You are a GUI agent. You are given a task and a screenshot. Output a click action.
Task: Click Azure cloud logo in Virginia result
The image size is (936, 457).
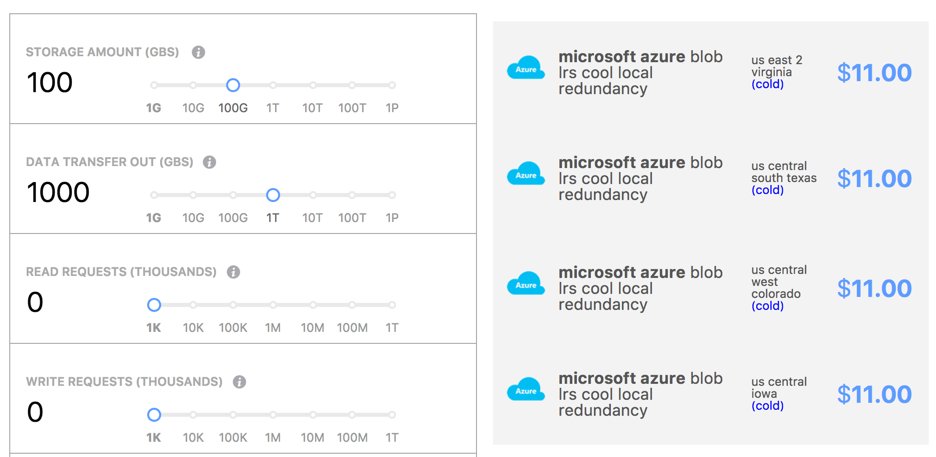526,69
